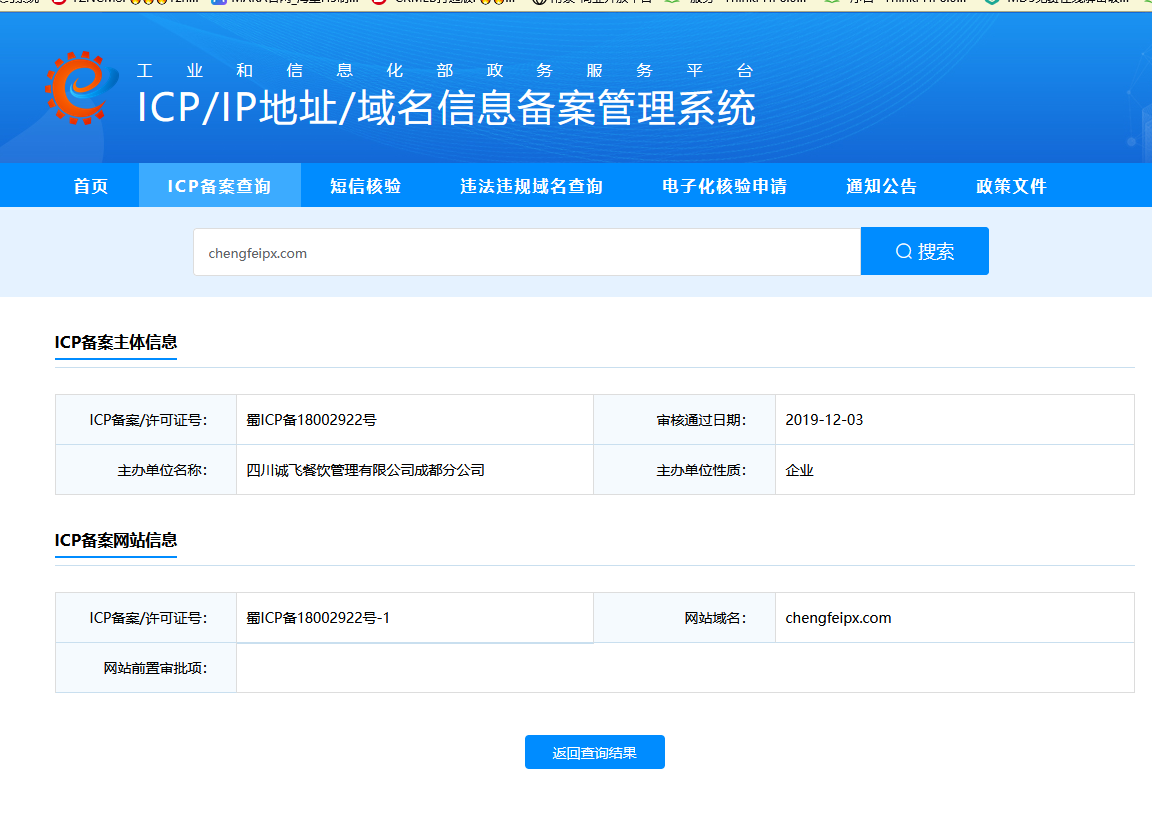This screenshot has width=1152, height=827.
Task: Click the domain search input field
Action: tap(526, 253)
